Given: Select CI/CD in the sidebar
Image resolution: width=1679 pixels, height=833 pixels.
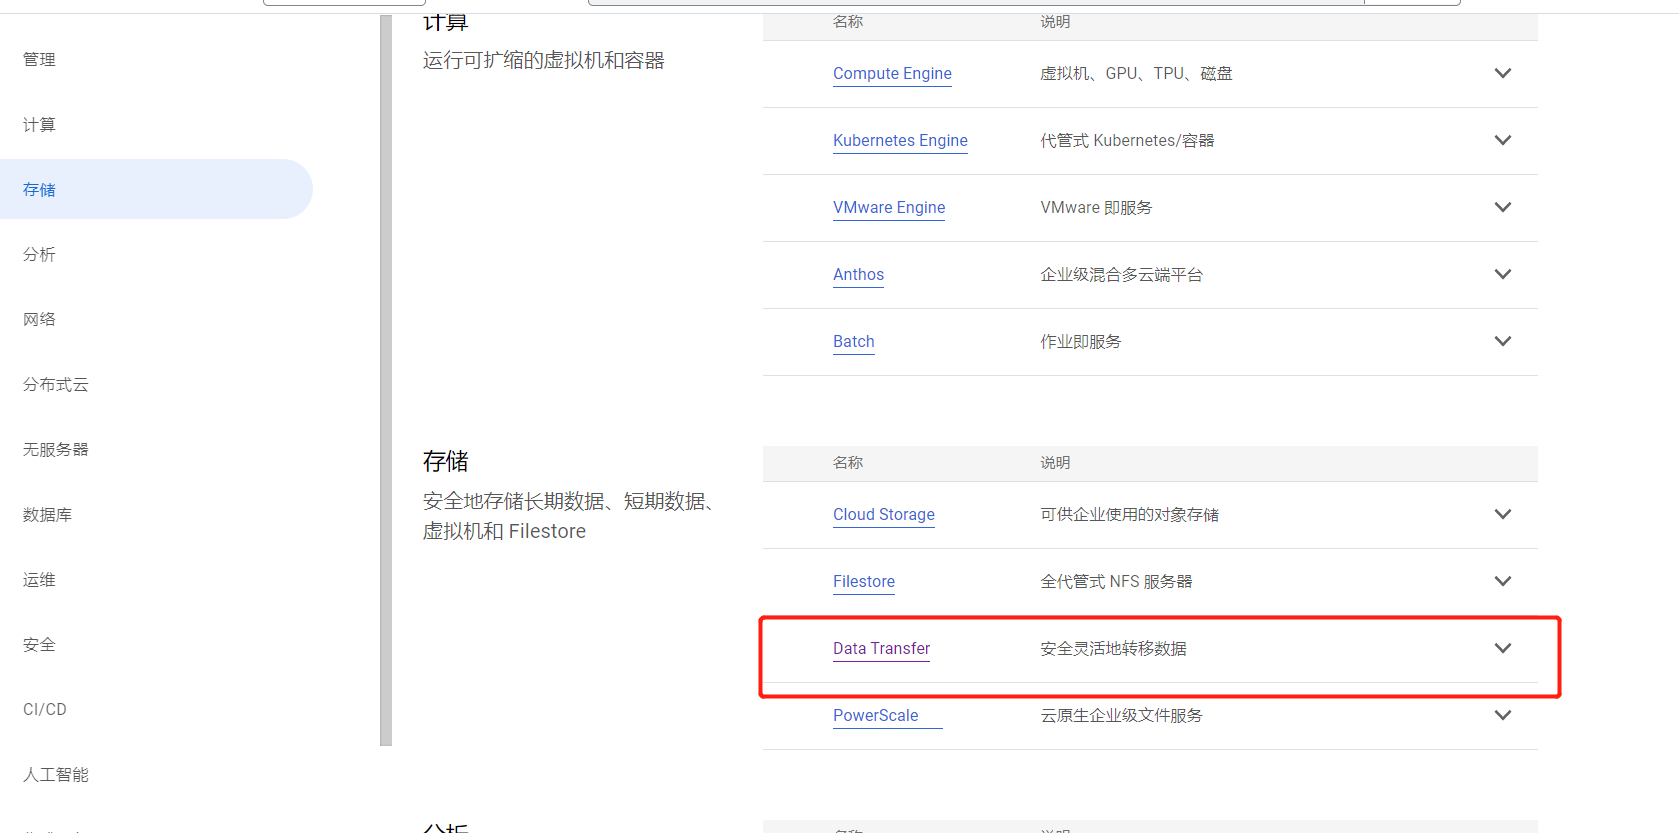Looking at the screenshot, I should pos(45,709).
